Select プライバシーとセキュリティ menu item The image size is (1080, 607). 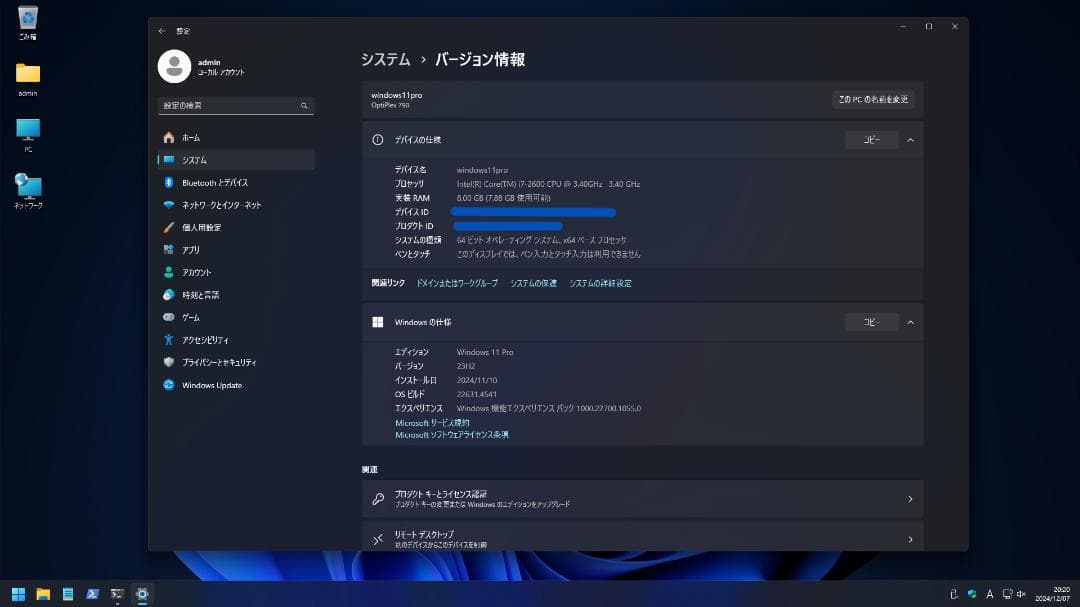[218, 362]
